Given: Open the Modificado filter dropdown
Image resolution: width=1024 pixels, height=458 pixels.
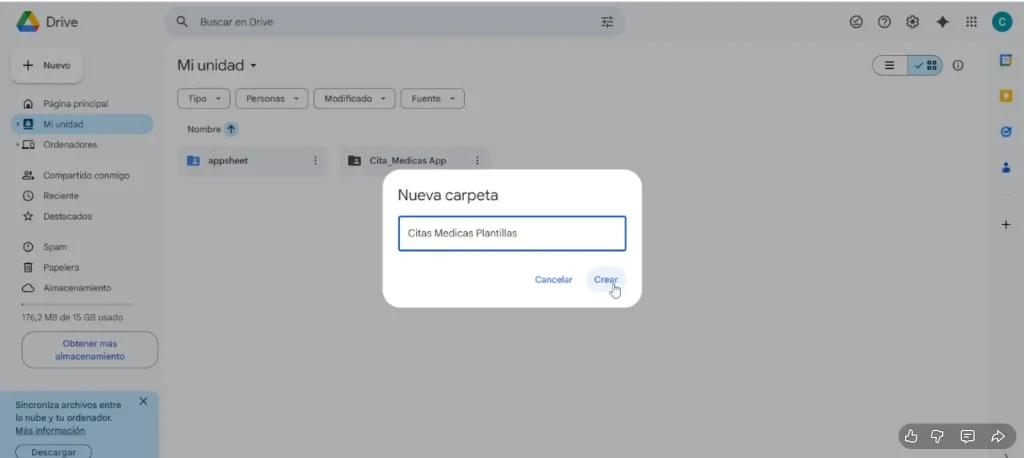Looking at the screenshot, I should (355, 99).
